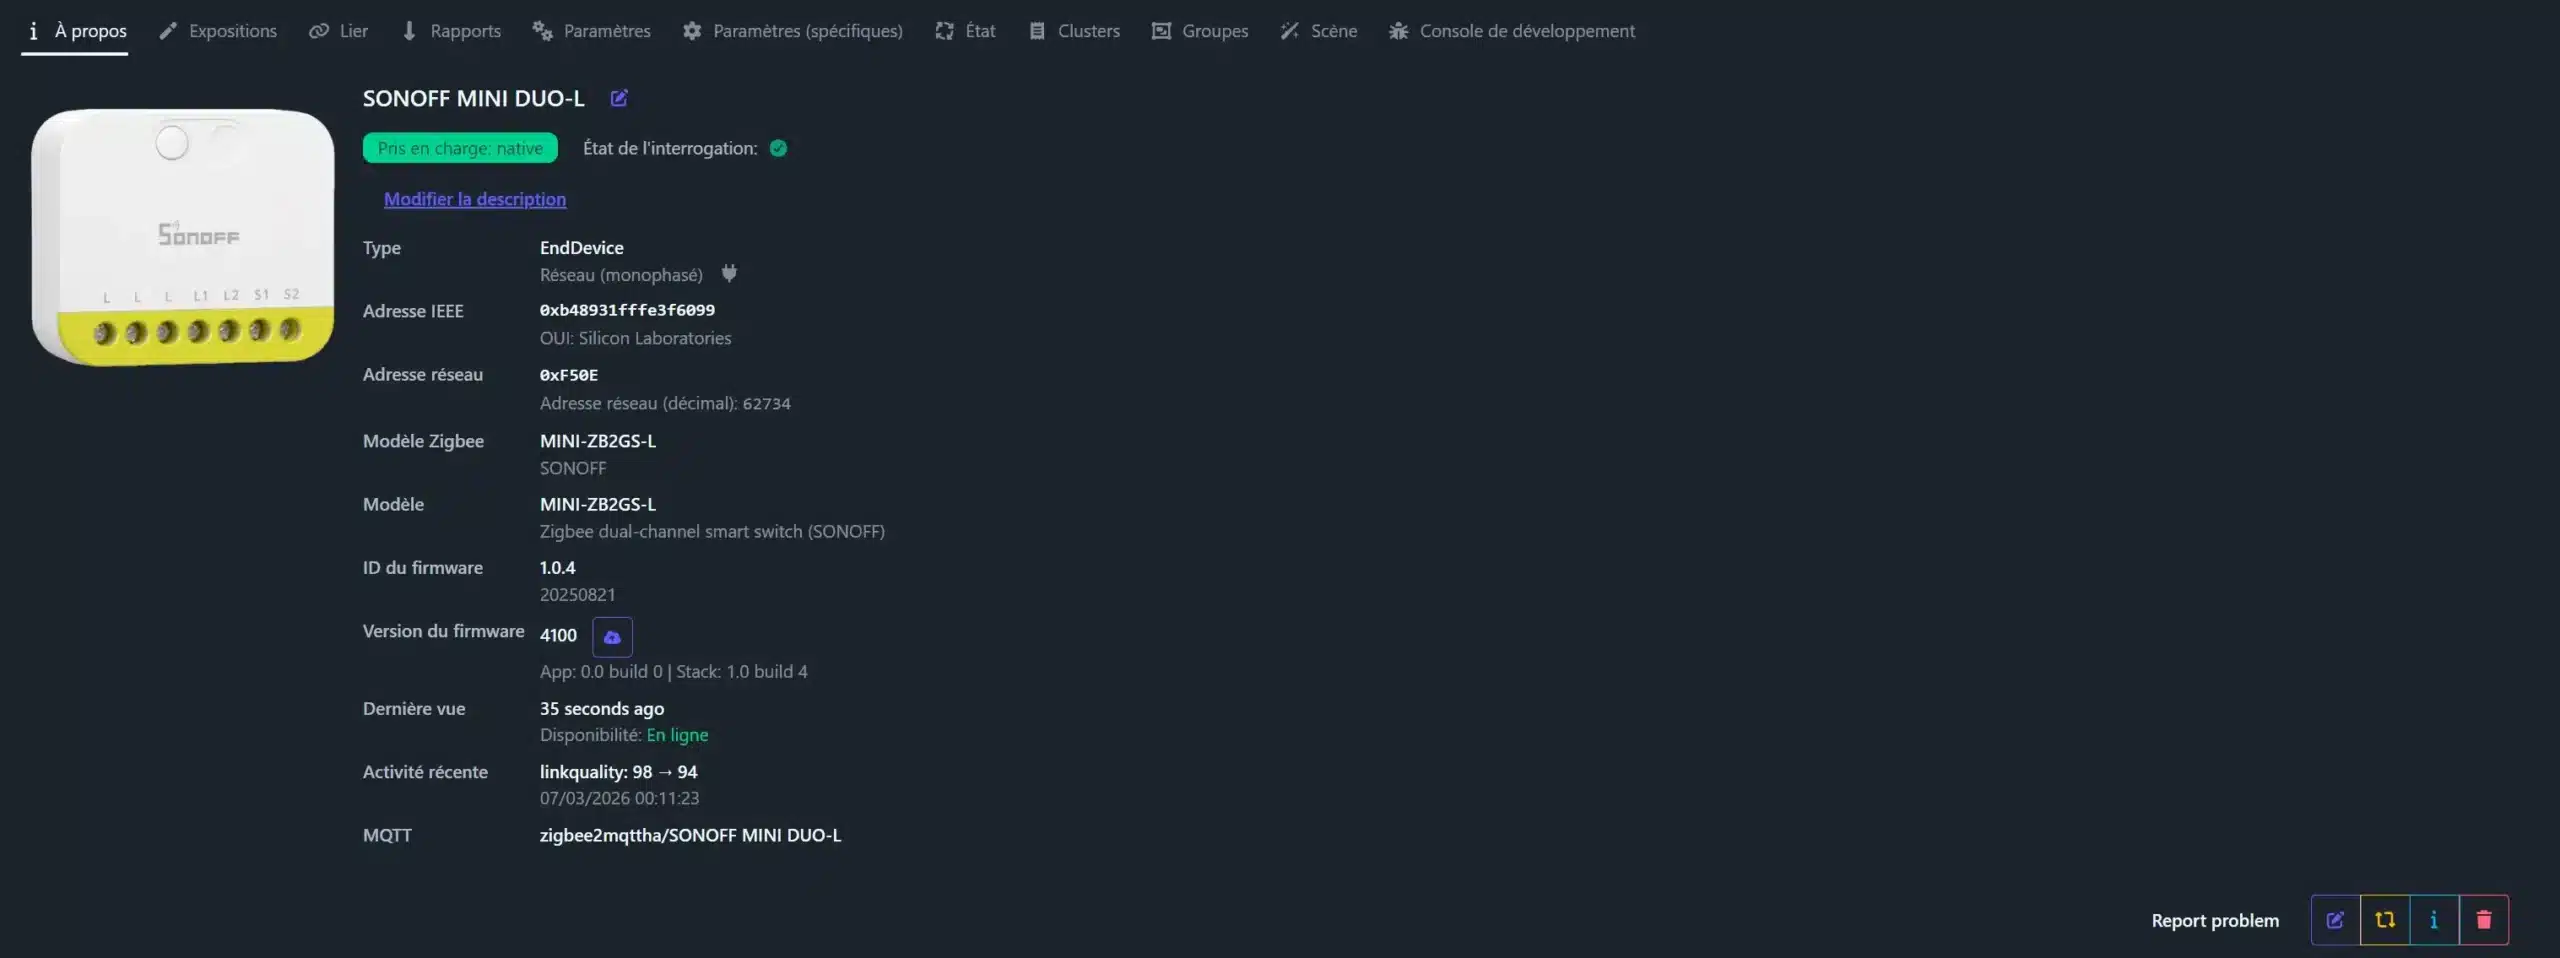Click the purple edit device icon at bottom right
The height and width of the screenshot is (958, 2560).
coord(2335,920)
